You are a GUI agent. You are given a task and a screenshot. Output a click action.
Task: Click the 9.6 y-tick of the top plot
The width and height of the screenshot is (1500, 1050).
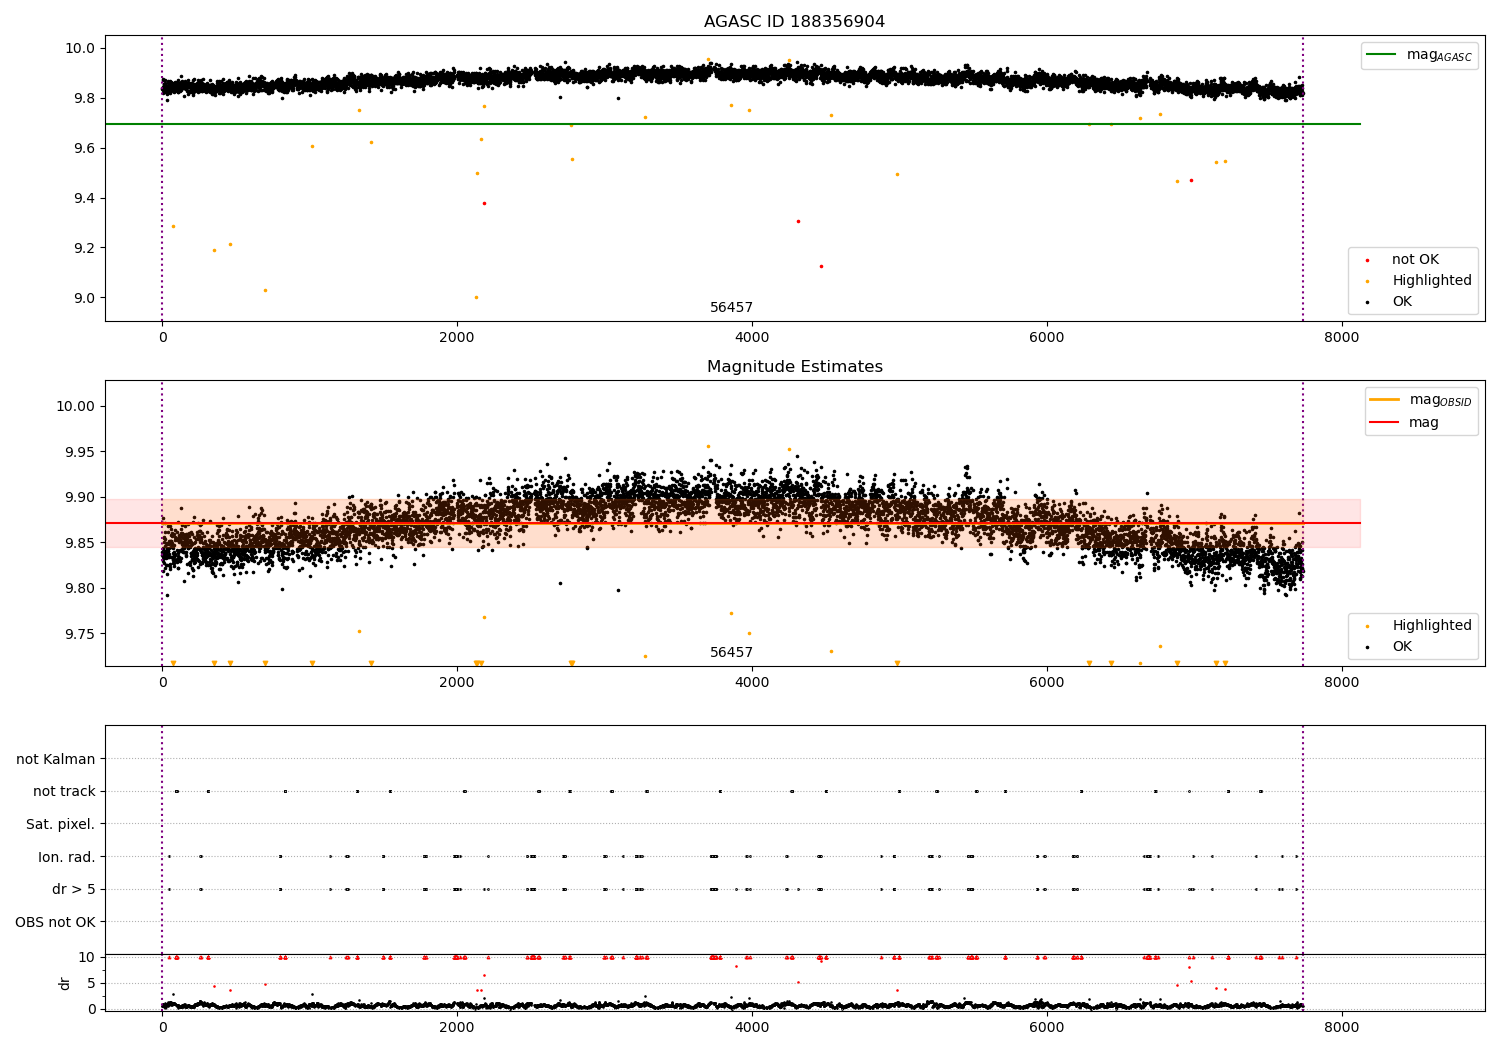click(86, 148)
